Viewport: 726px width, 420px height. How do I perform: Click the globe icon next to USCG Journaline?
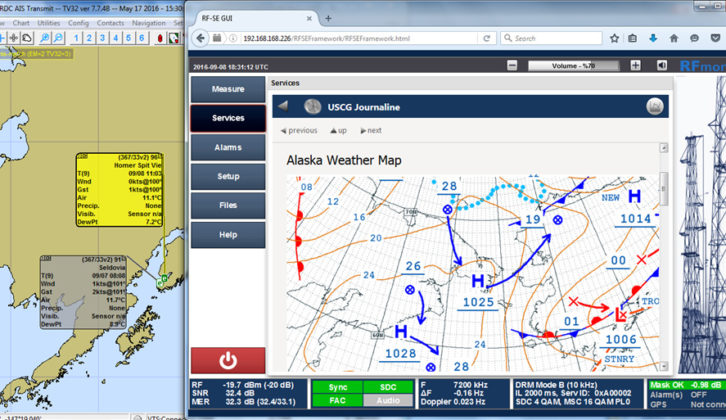tap(313, 107)
